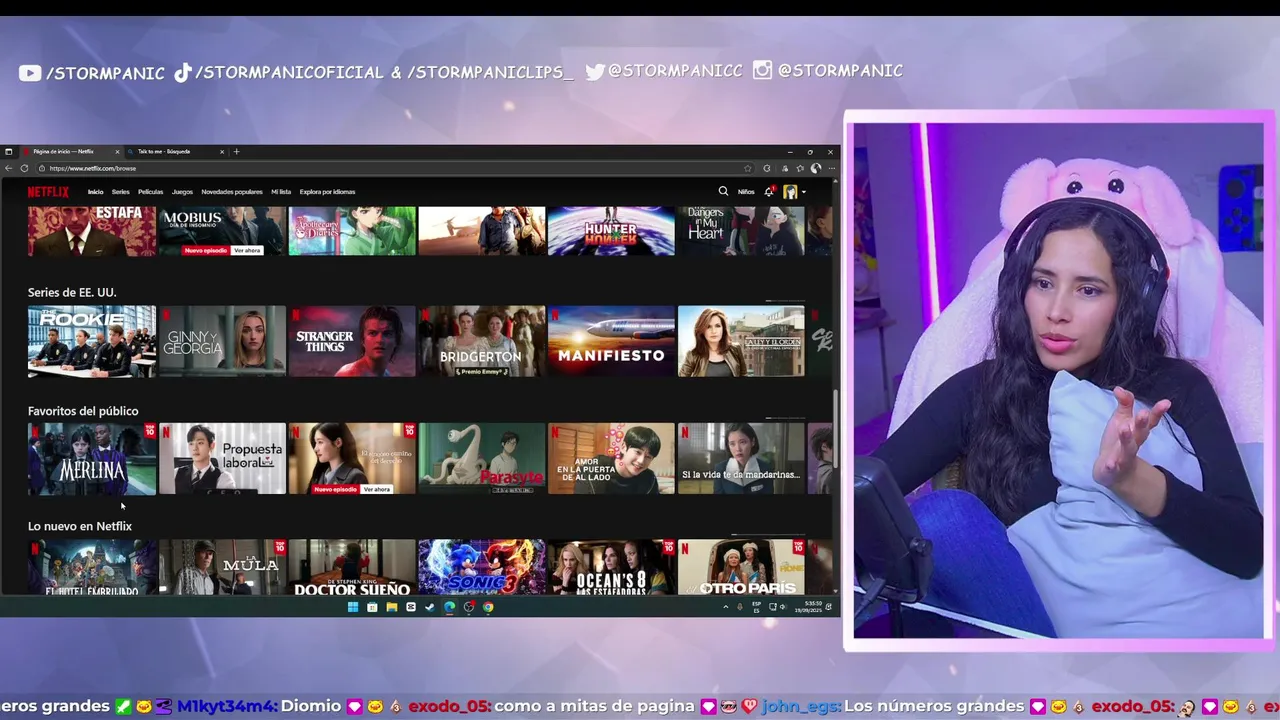1280x720 pixels.
Task: Add page to favorites star icon
Action: 747,168
